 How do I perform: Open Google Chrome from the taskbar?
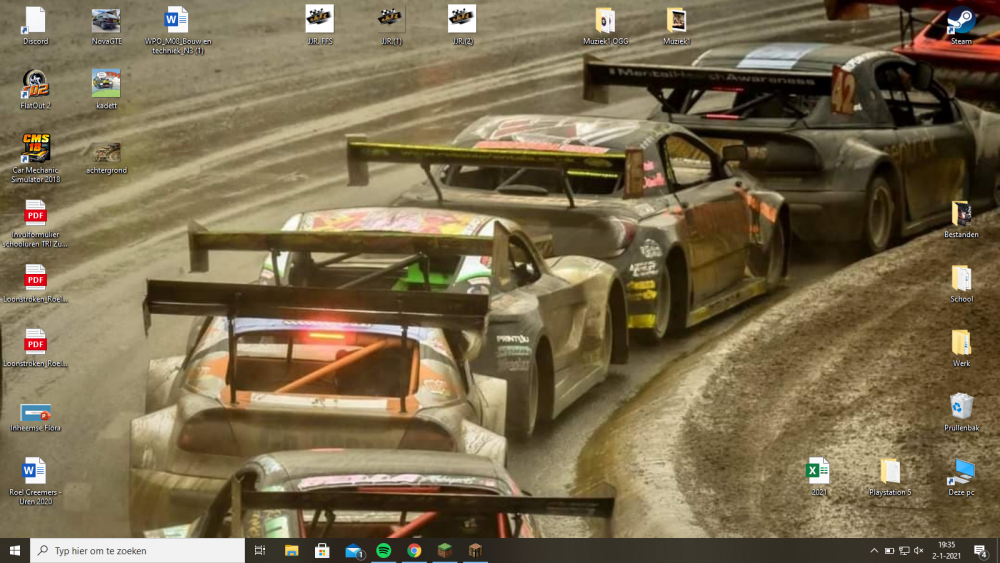[414, 551]
